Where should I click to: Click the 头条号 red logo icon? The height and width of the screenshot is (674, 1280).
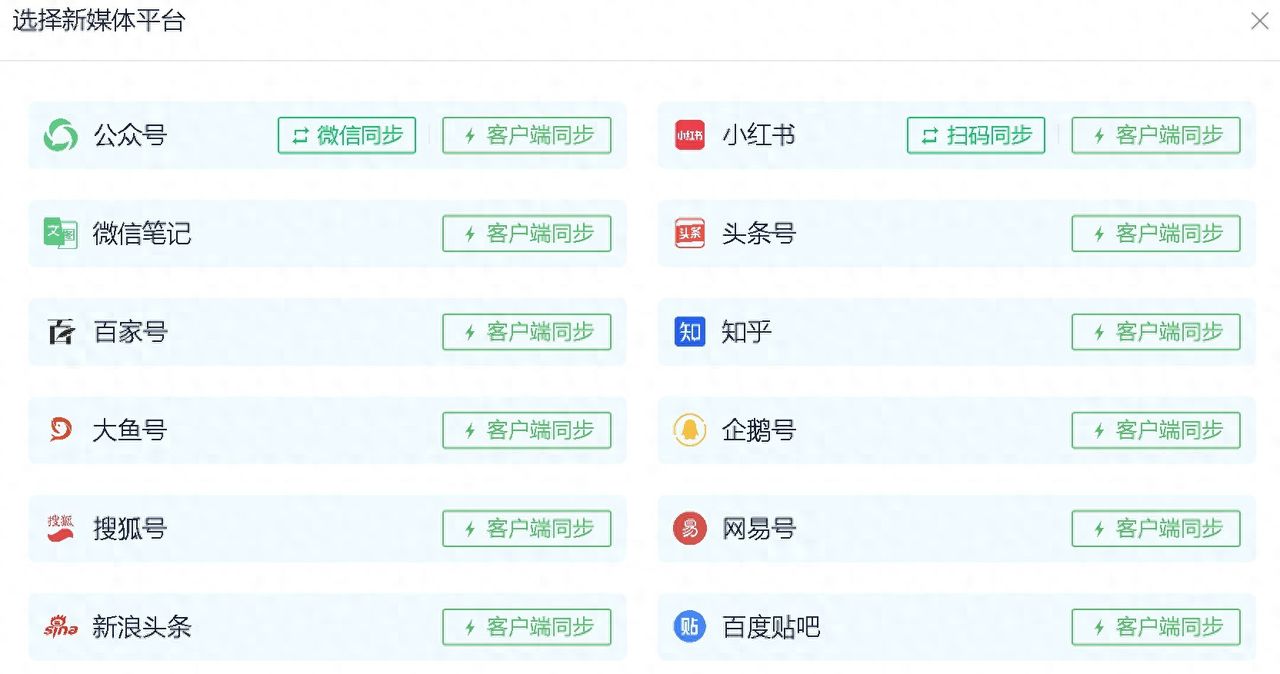pos(690,233)
